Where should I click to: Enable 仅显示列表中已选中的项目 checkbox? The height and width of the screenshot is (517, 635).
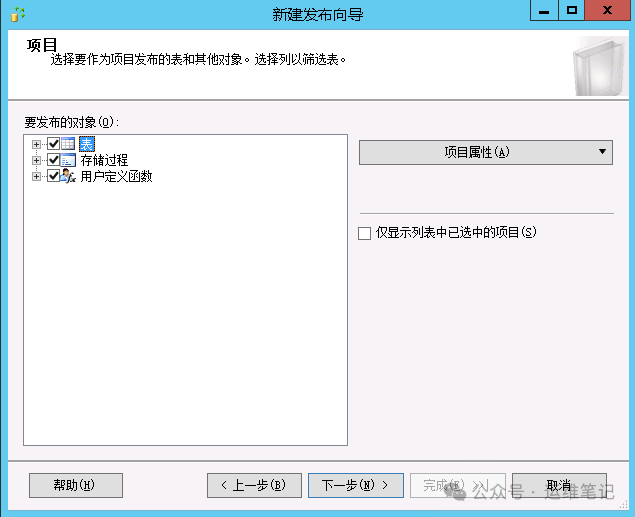364,233
